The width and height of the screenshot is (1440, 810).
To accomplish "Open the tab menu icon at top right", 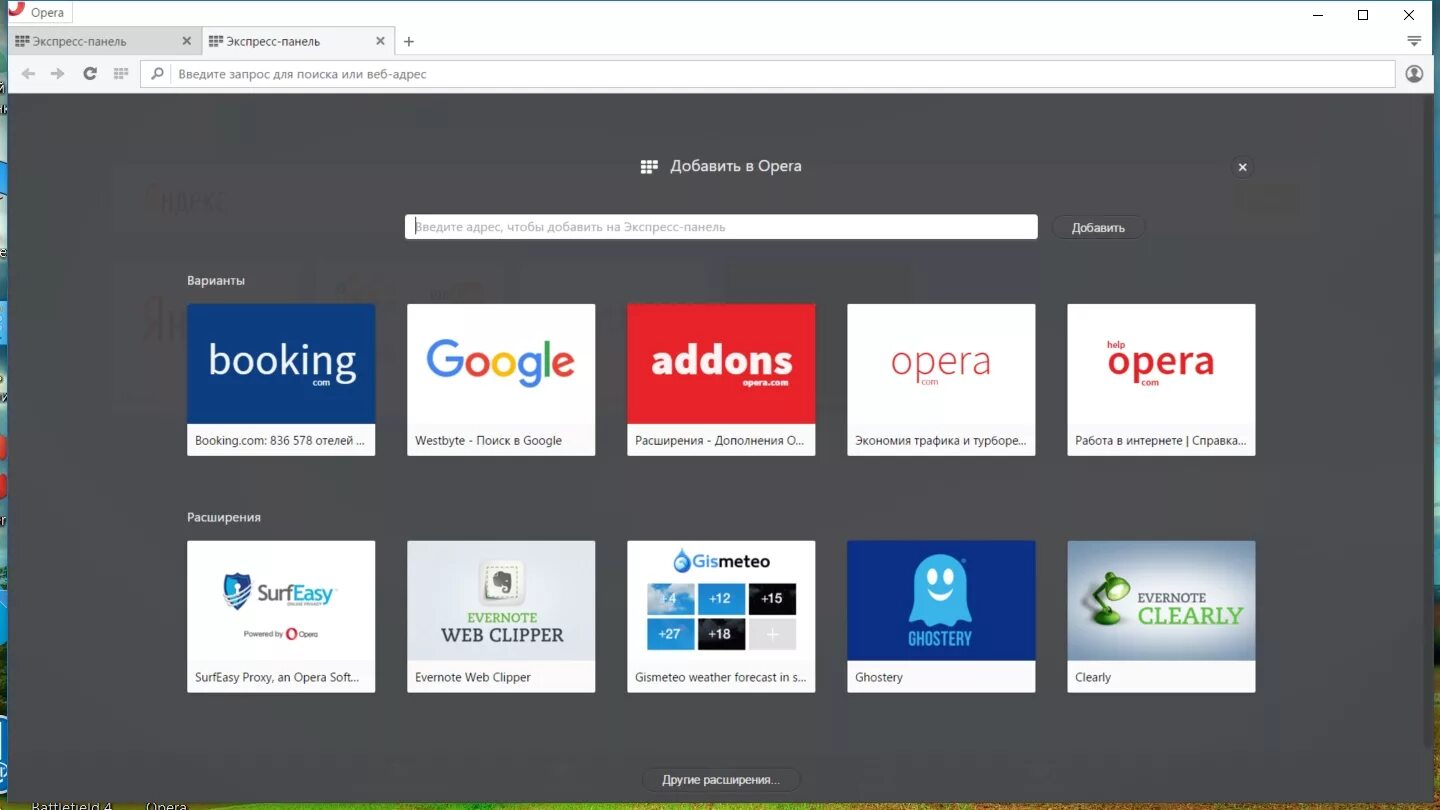I will pyautogui.click(x=1414, y=41).
